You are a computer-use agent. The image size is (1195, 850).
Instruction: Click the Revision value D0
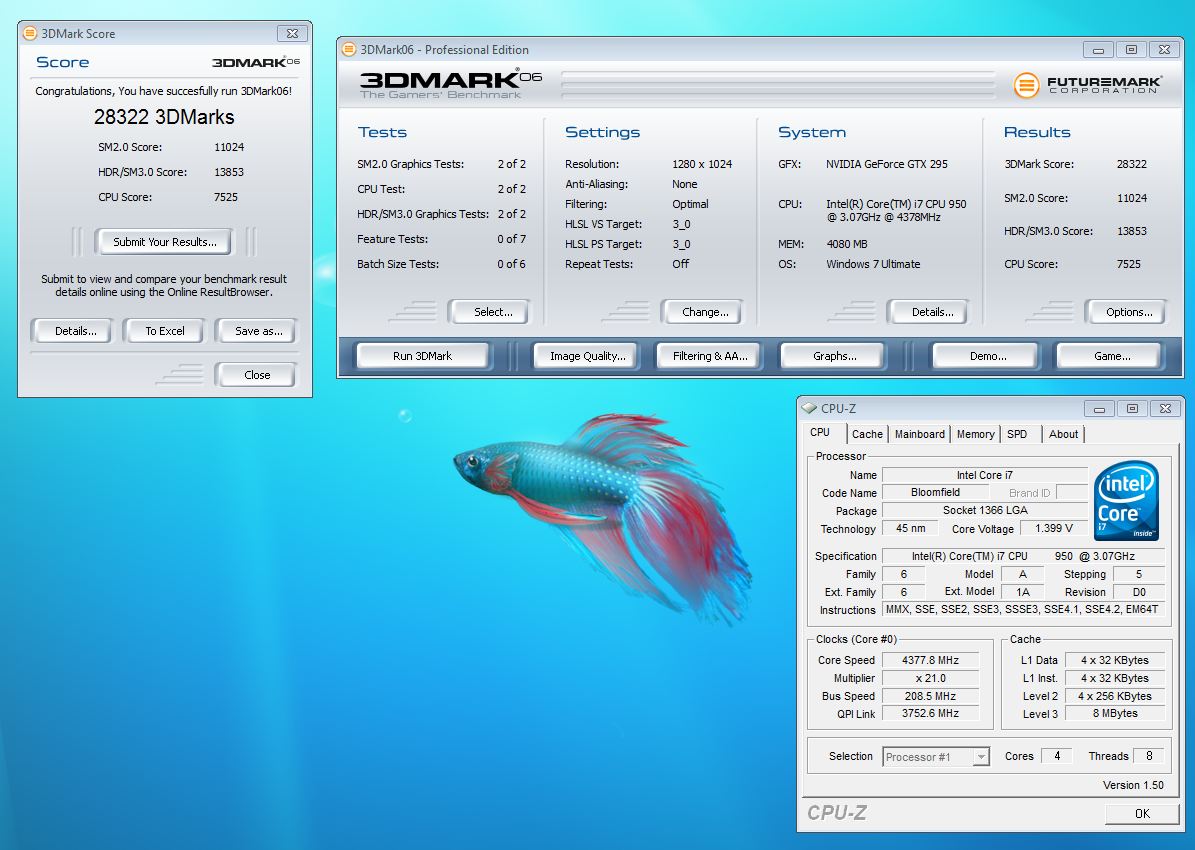tap(1139, 592)
